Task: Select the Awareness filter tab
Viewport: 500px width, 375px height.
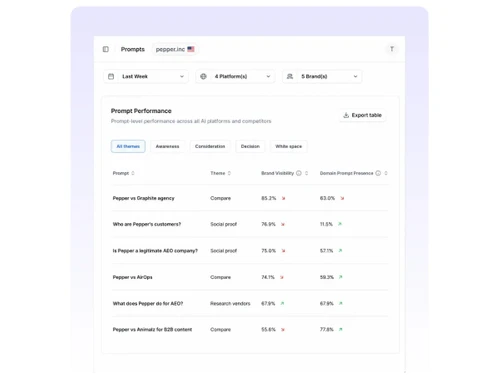Action: tap(167, 146)
